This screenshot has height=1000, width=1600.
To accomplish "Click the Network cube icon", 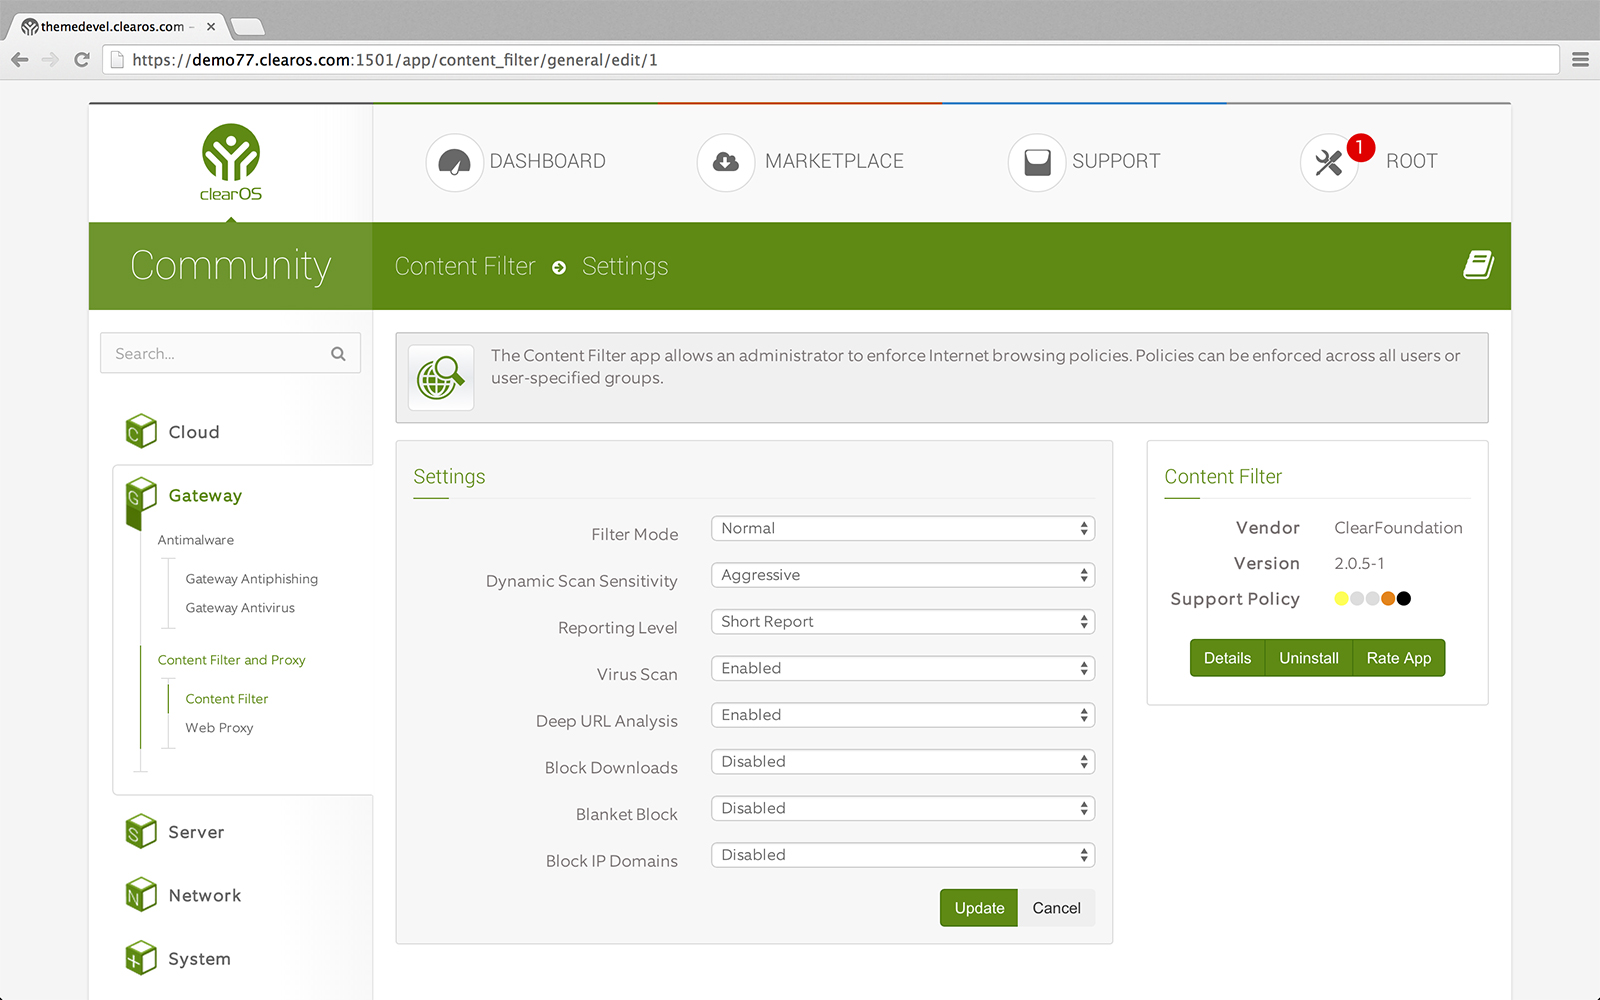I will [141, 895].
